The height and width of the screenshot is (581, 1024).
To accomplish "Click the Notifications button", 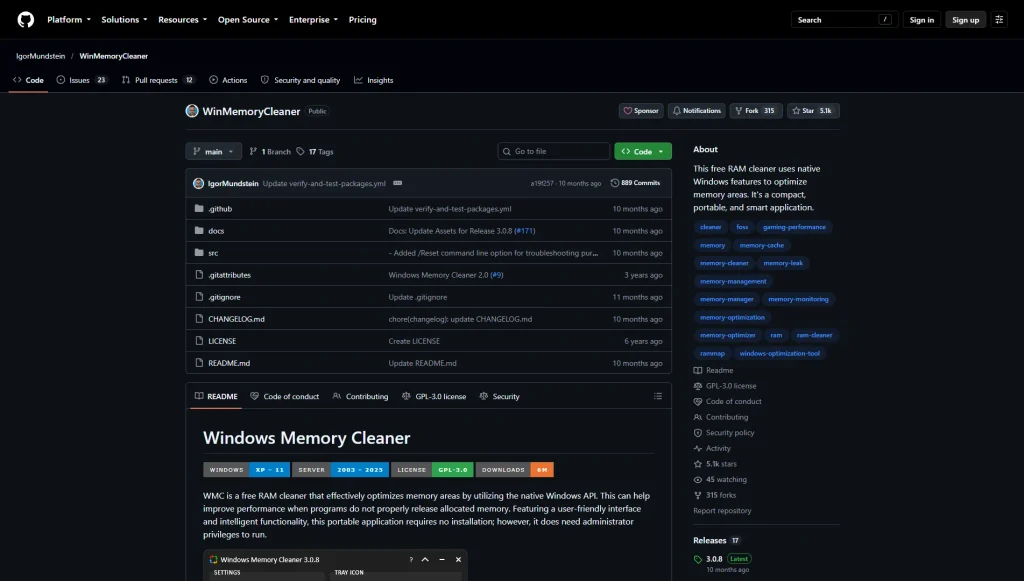I will pyautogui.click(x=697, y=111).
